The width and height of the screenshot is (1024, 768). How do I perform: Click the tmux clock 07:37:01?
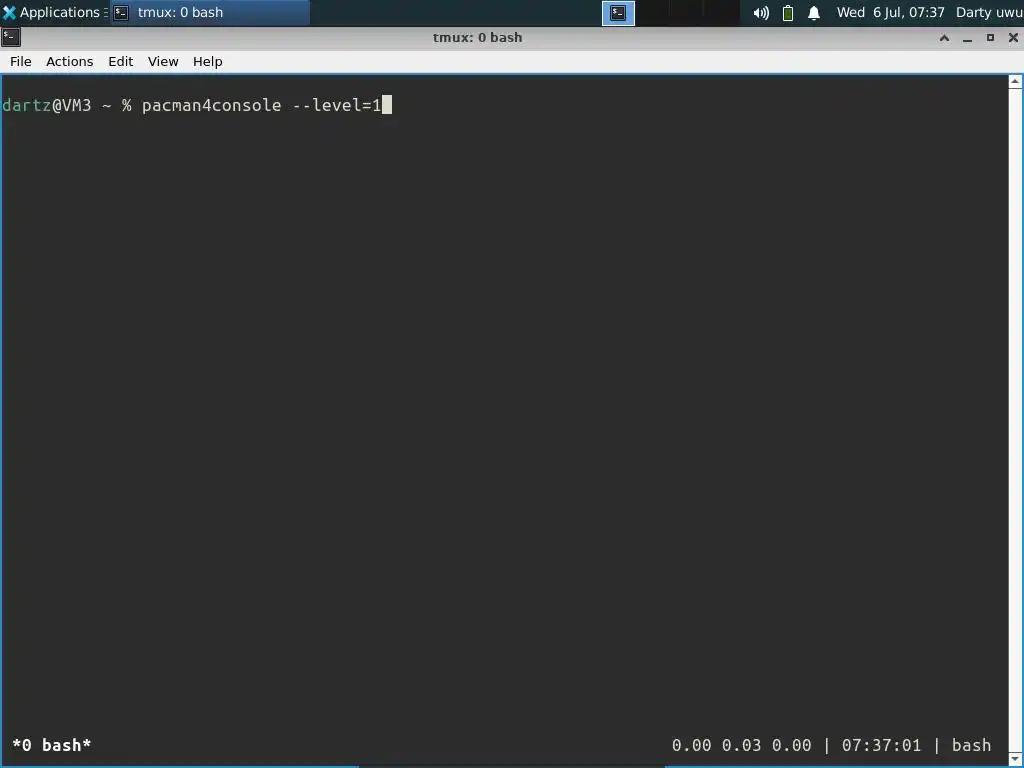881,745
